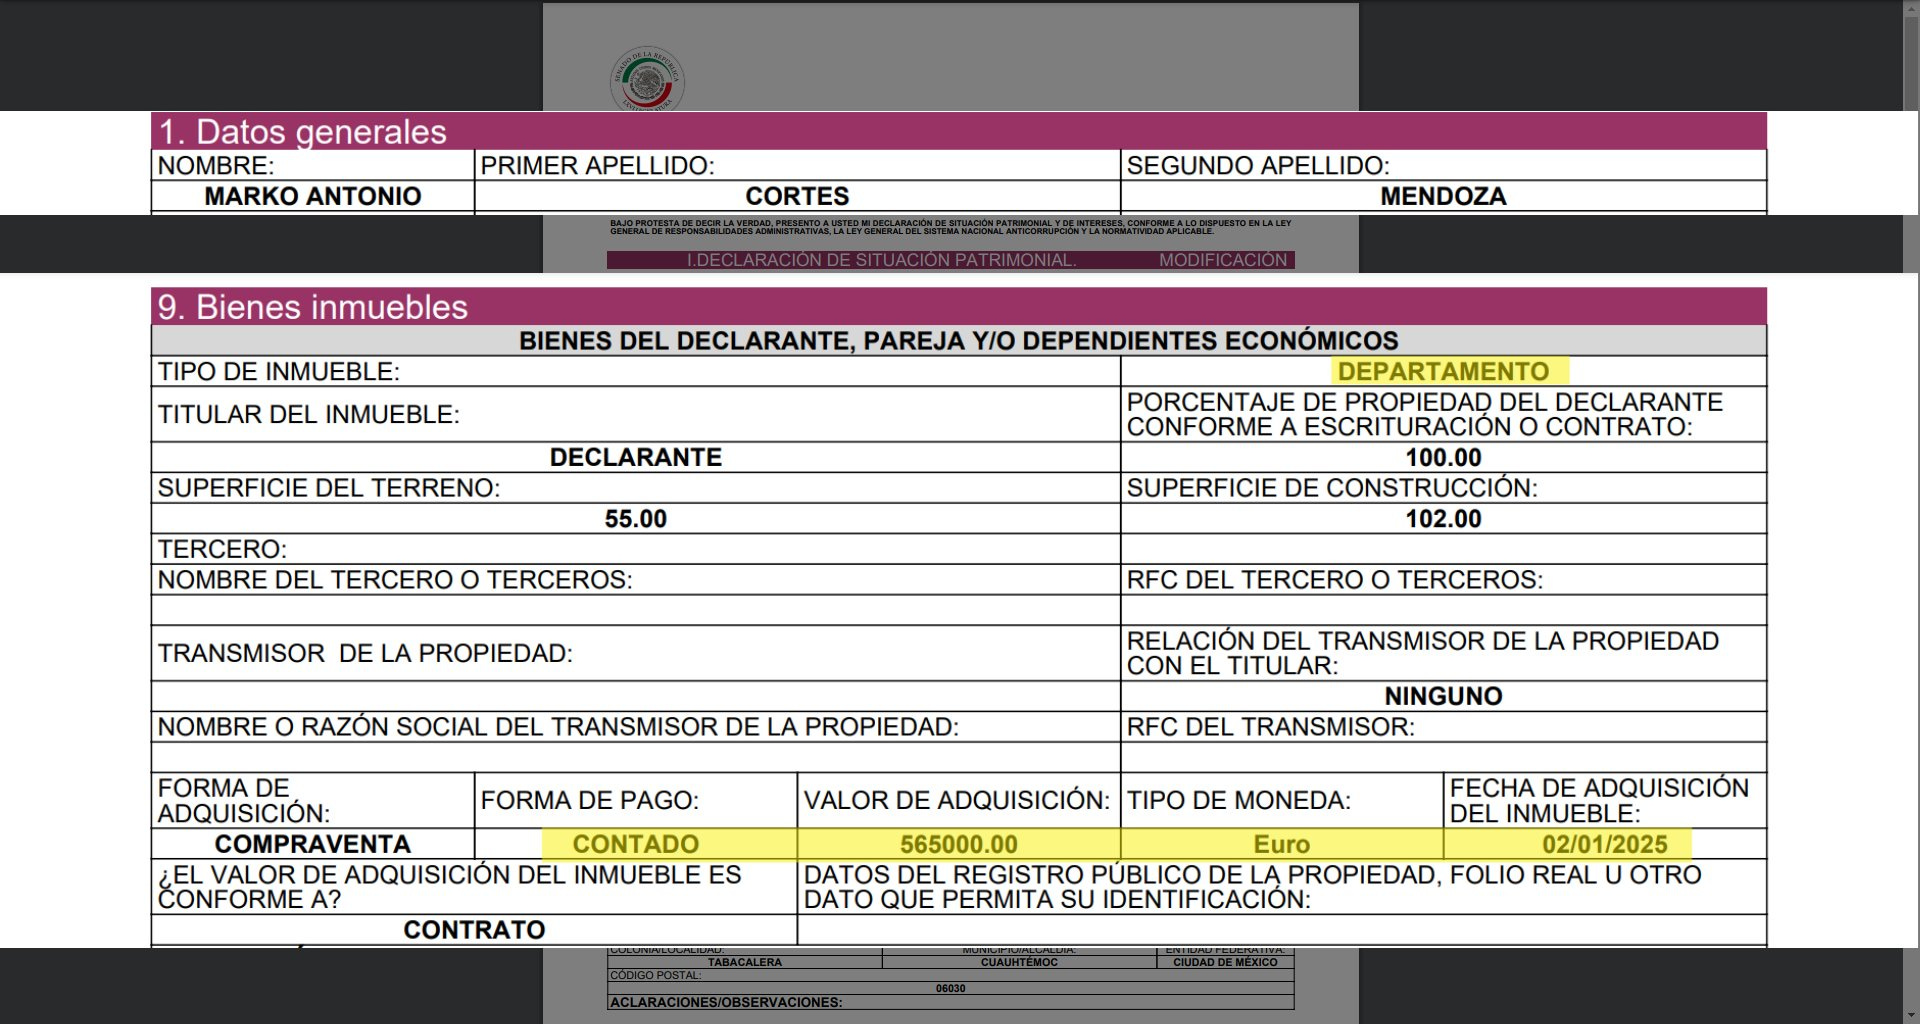Screen dimensions: 1920x1024
Task: Click the 'TIPO DE MONEDA:' label
Action: pos(1239,800)
